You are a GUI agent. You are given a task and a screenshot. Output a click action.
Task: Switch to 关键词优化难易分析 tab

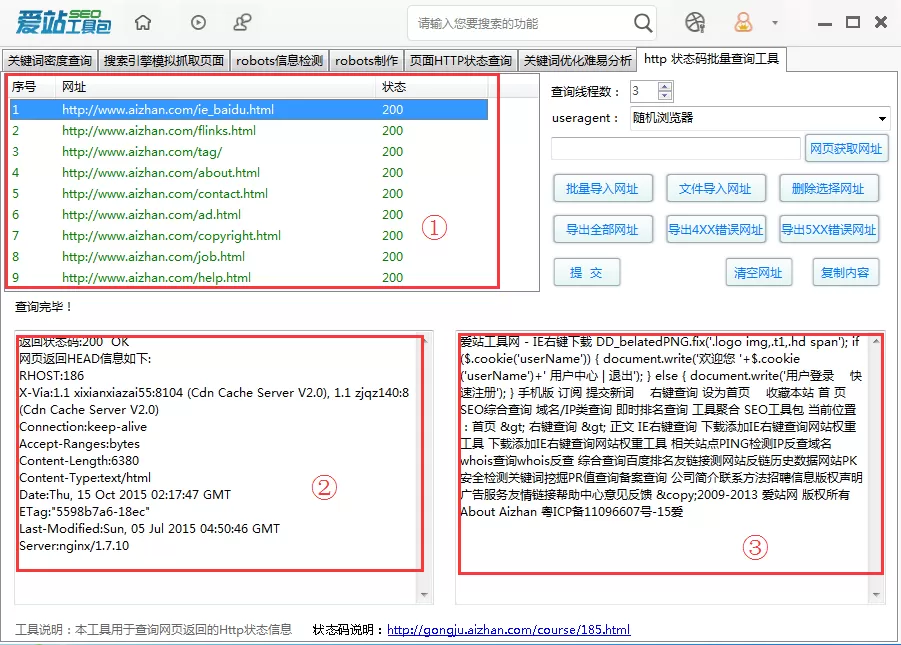coord(577,60)
